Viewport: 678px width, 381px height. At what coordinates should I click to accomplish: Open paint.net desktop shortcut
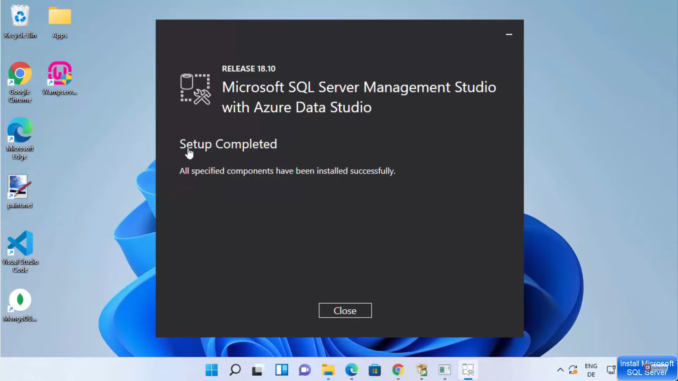20,192
